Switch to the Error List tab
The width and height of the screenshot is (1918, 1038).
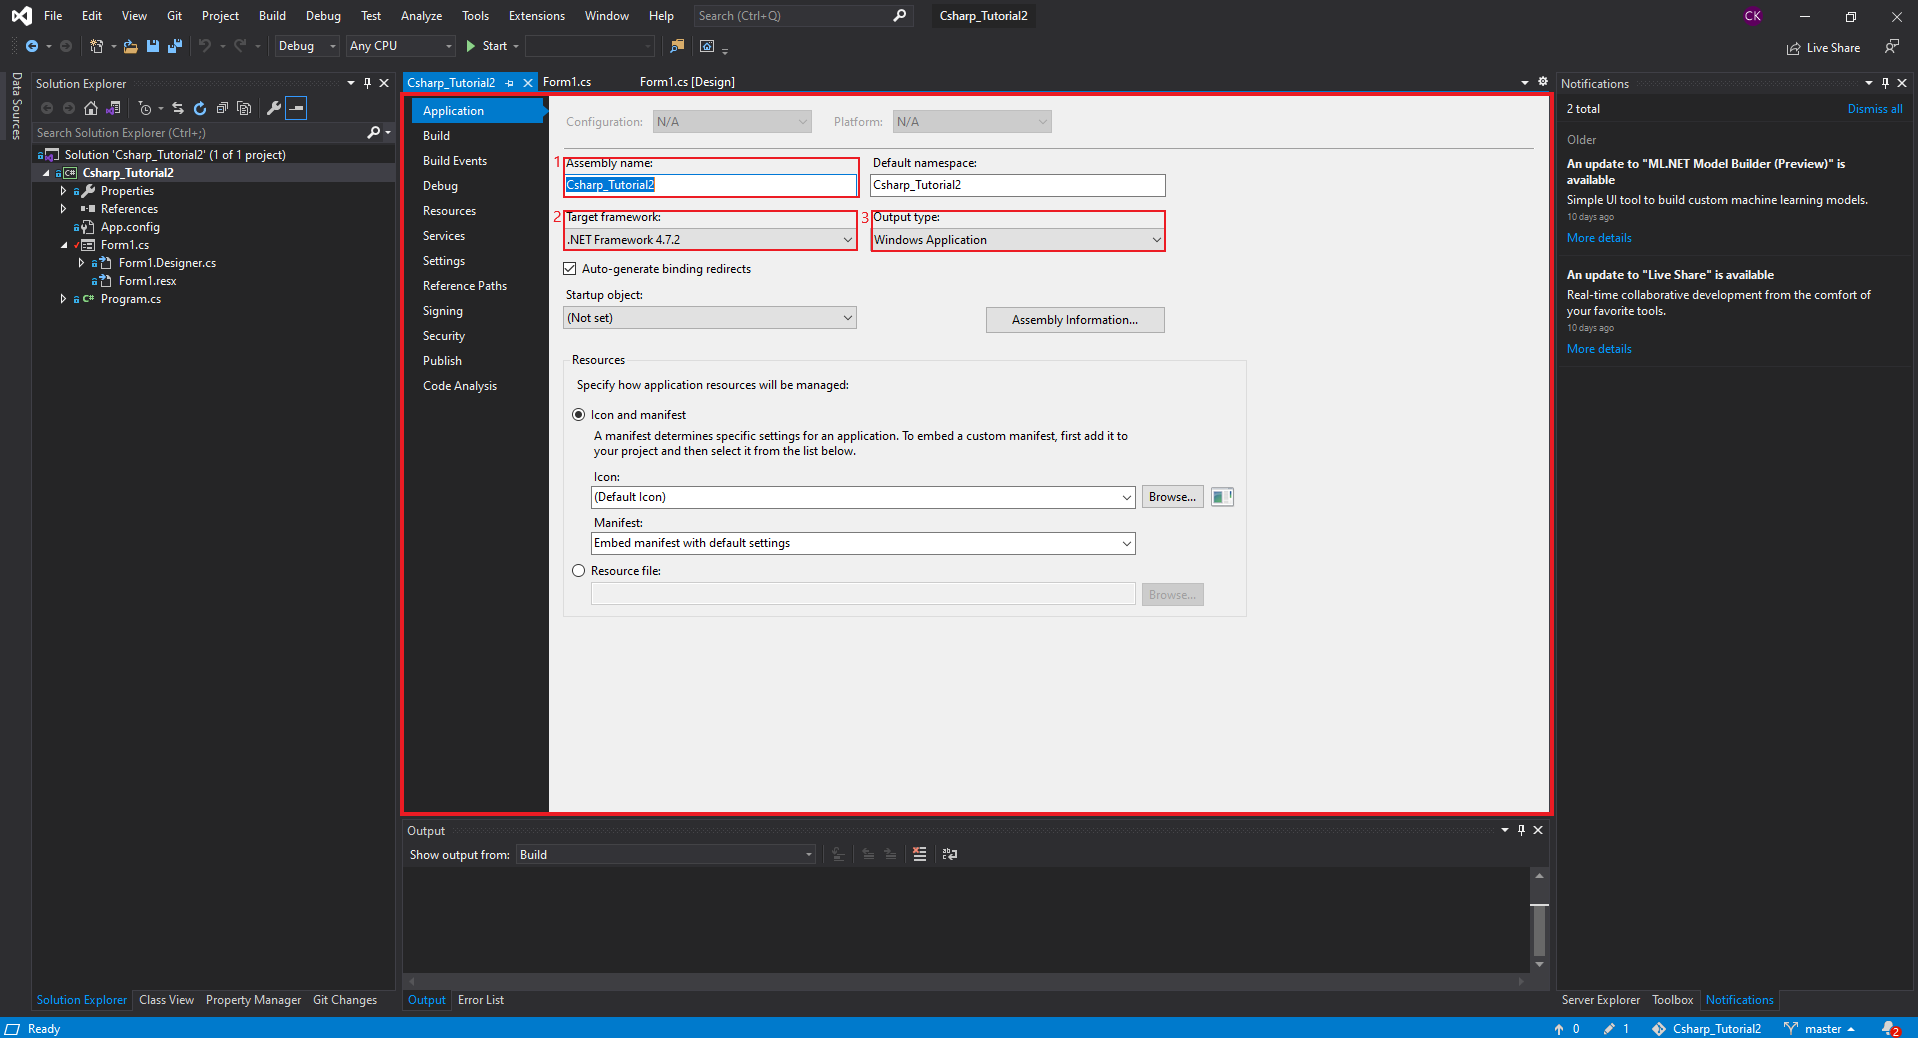(481, 1000)
